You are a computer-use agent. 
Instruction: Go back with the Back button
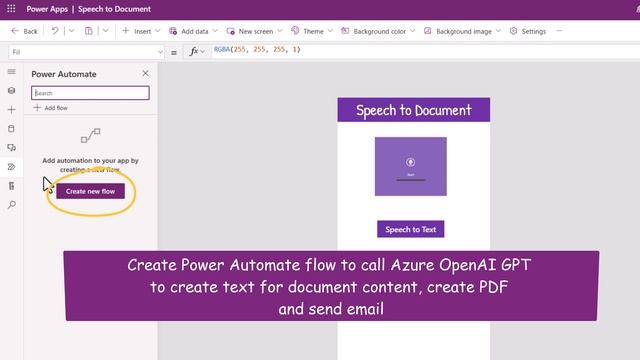coord(24,31)
